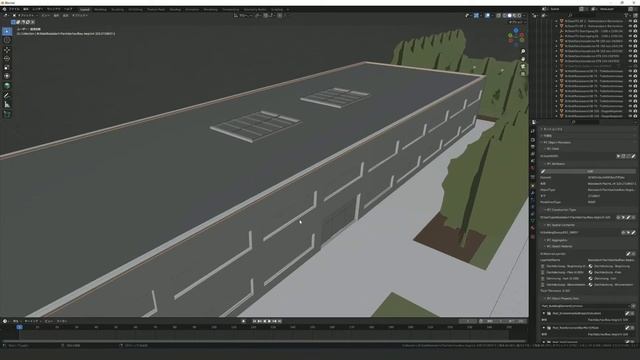
Task: Click the navigation axis gizmo
Action: point(516,36)
